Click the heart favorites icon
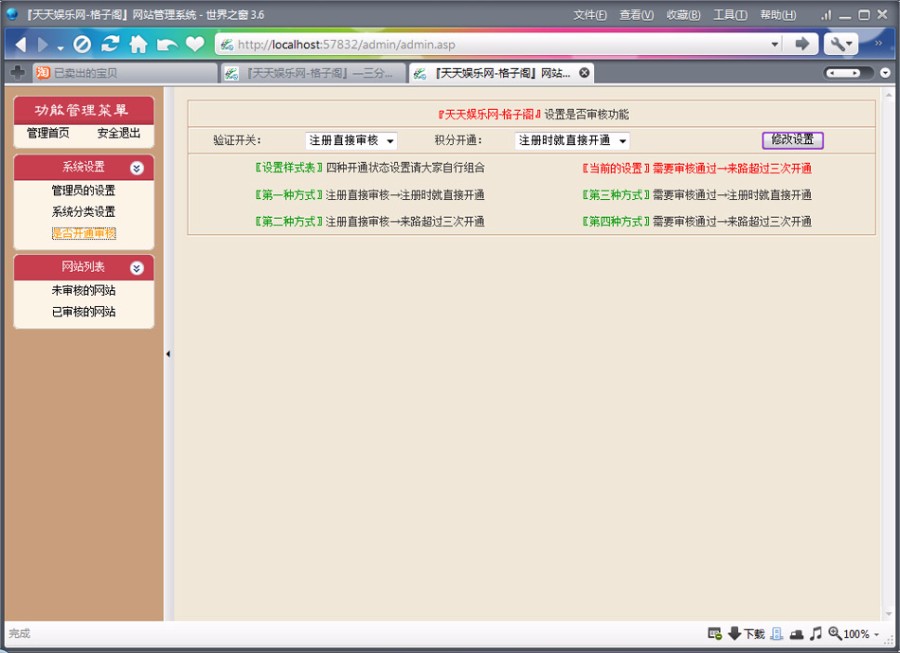Viewport: 900px width, 653px height. (x=193, y=44)
